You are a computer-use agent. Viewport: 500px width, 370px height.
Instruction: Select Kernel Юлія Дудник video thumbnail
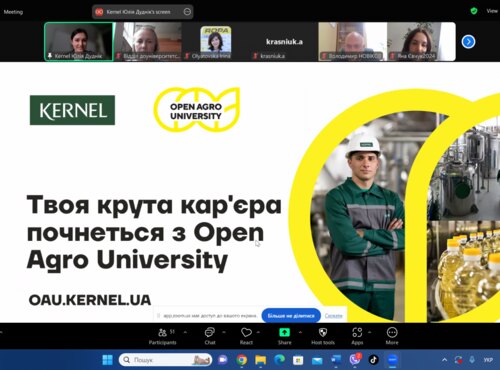click(x=79, y=42)
